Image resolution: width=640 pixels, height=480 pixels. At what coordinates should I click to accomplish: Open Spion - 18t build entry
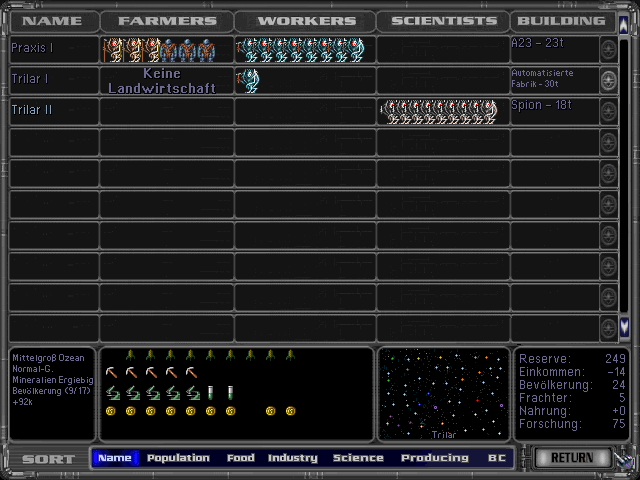click(554, 110)
